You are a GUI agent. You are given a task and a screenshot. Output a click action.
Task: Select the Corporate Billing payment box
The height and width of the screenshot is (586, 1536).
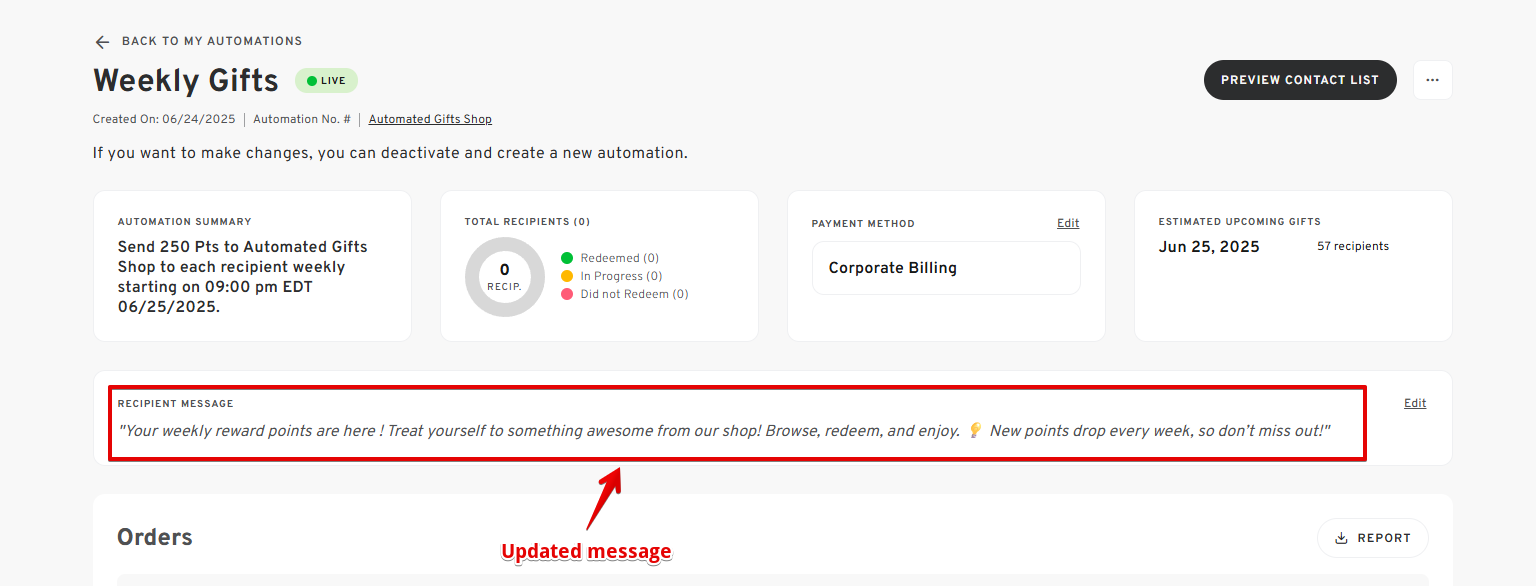(x=946, y=268)
